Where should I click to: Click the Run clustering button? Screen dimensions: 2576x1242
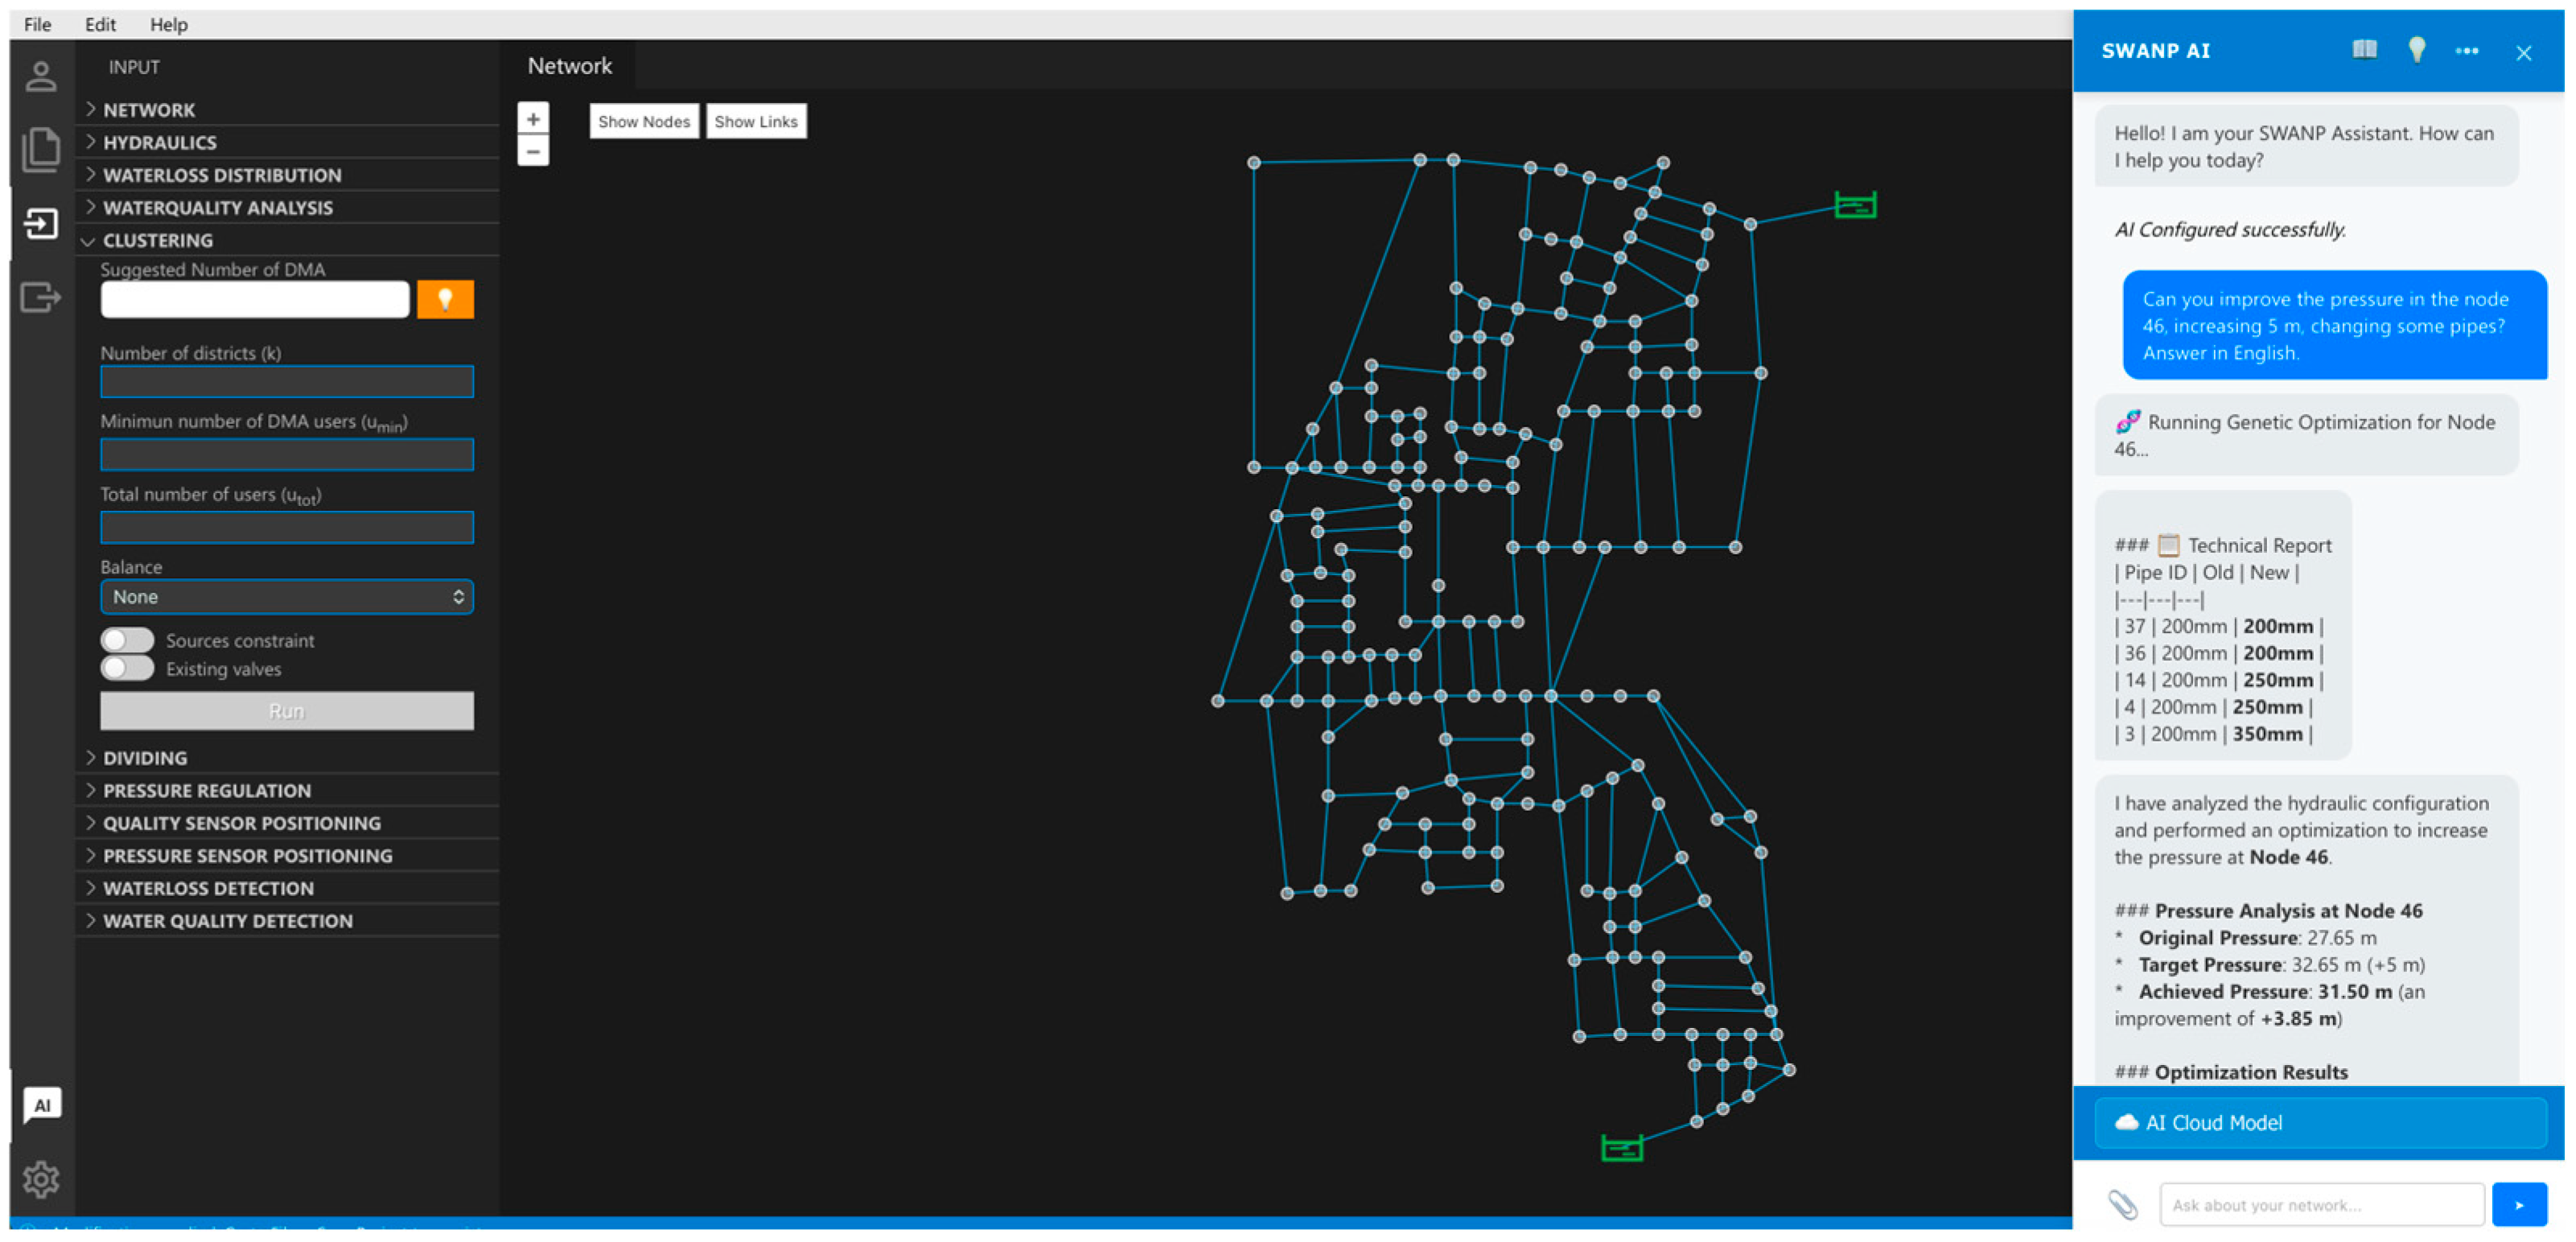[x=287, y=711]
